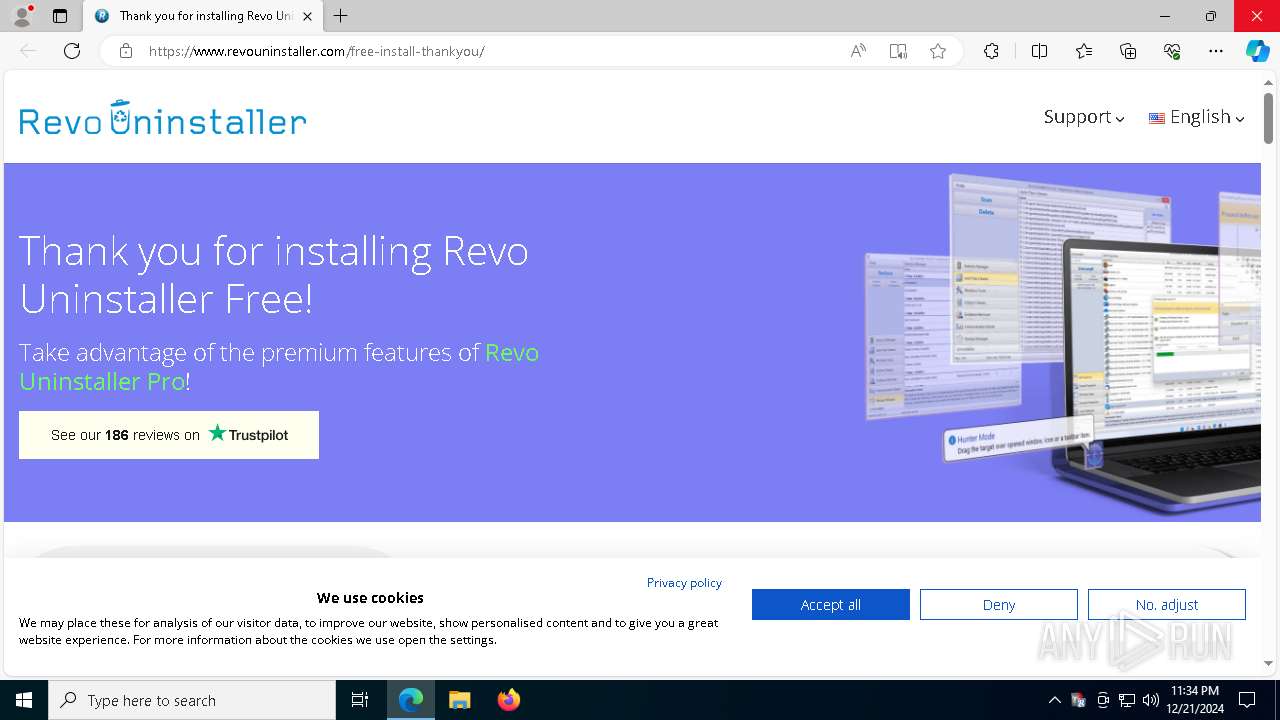Show hidden system tray icons chevron

pos(1054,700)
